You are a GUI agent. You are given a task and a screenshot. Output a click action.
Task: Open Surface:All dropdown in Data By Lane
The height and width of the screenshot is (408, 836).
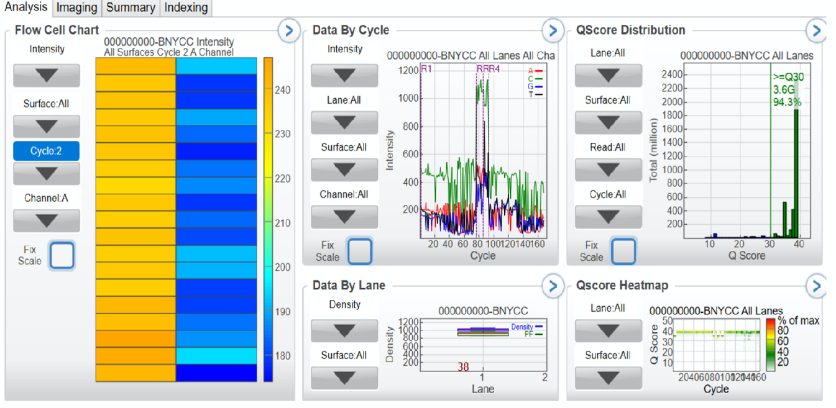344,378
